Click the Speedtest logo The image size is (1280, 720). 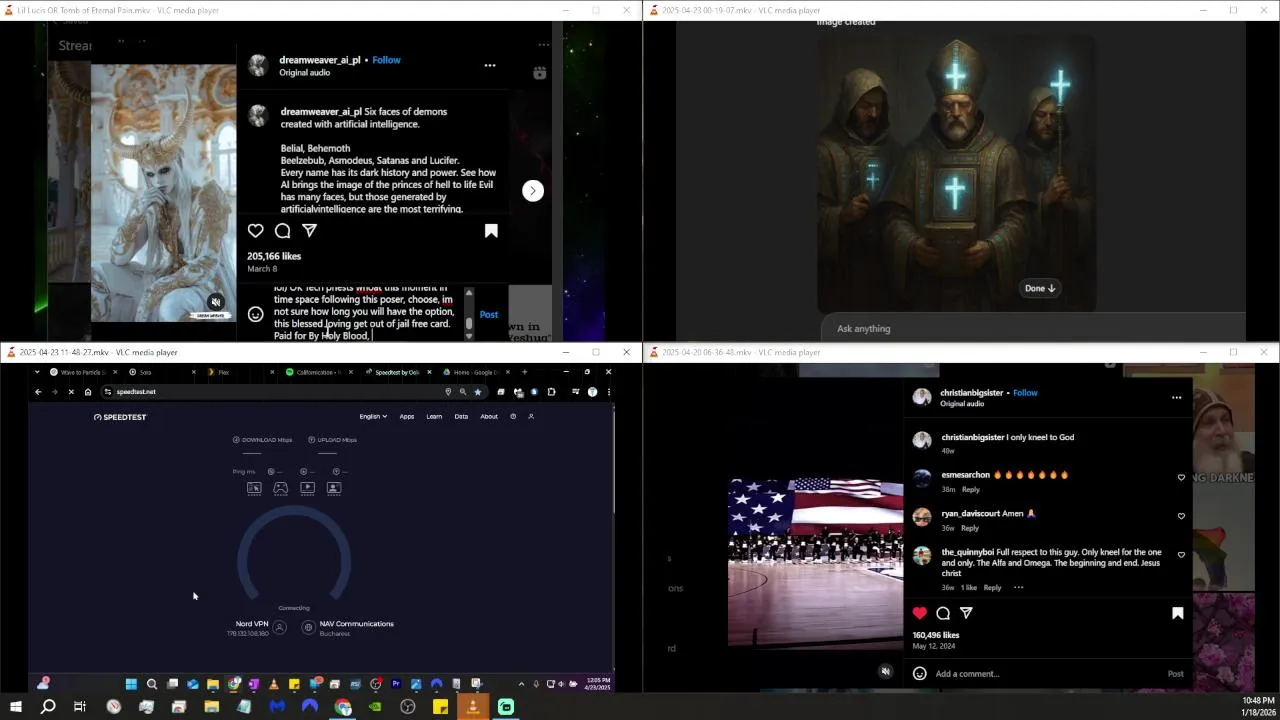click(119, 417)
